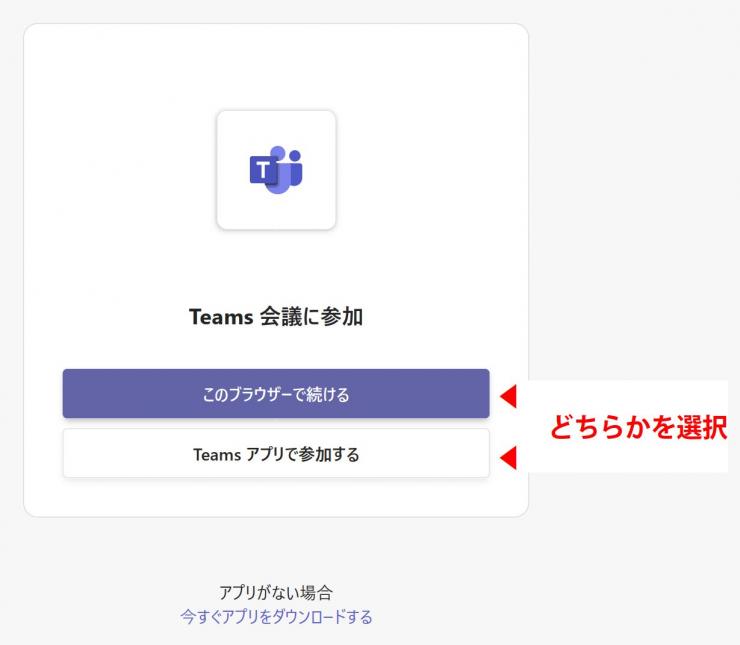Viewport: 740px width, 645px height.
Task: Click the red arrow beside このブラウザーで続ける
Action: pyautogui.click(x=507, y=396)
